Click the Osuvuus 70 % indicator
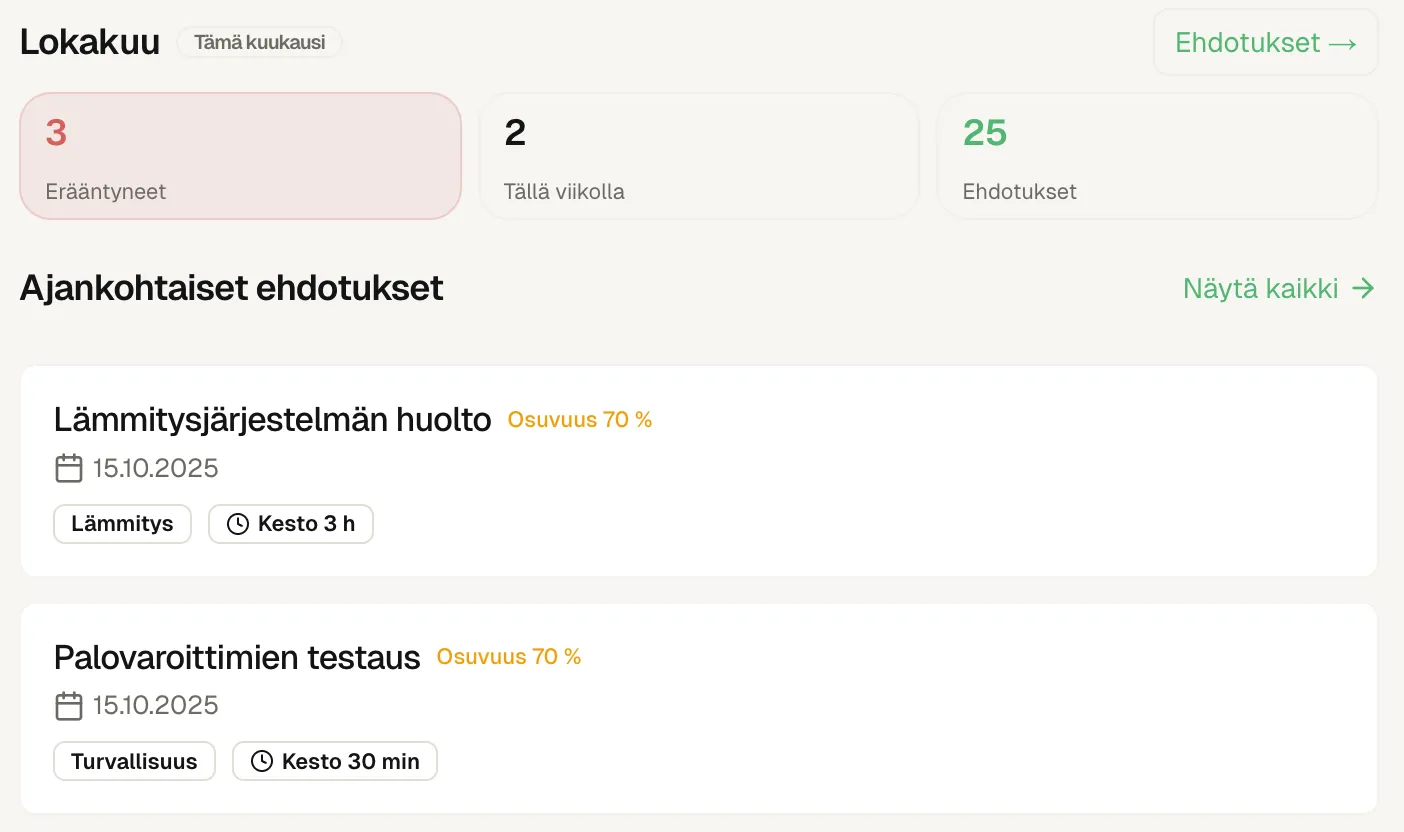Viewport: 1404px width, 832px height. tap(579, 419)
